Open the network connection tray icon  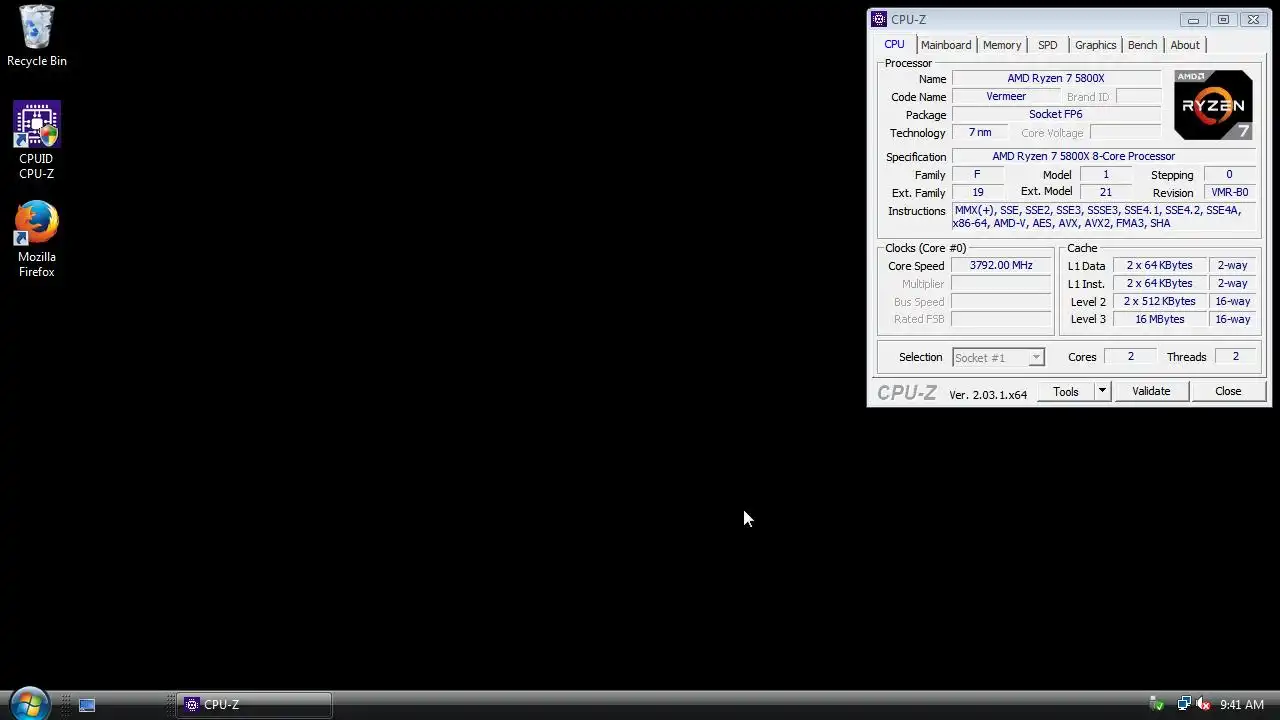(1183, 705)
